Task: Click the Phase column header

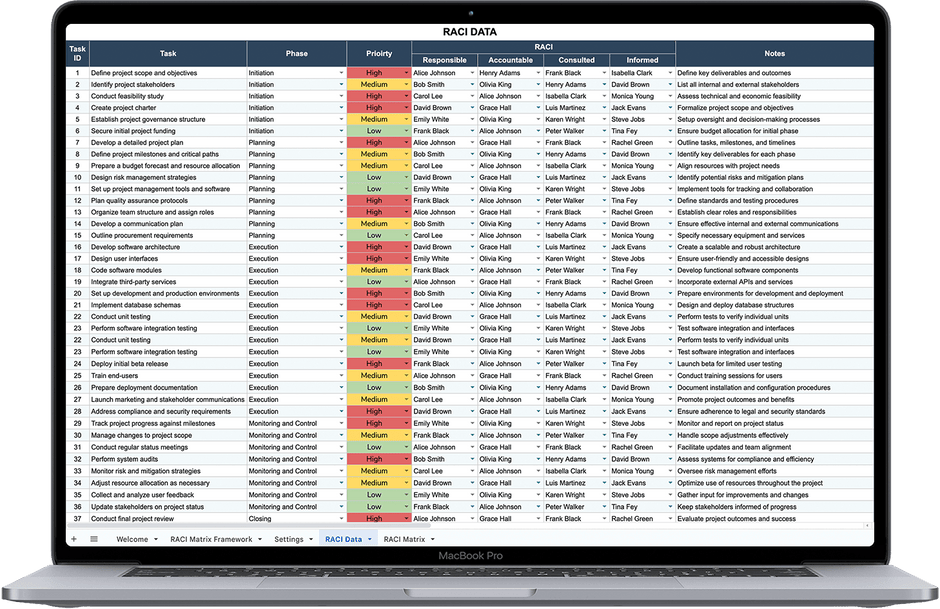Action: pyautogui.click(x=297, y=53)
